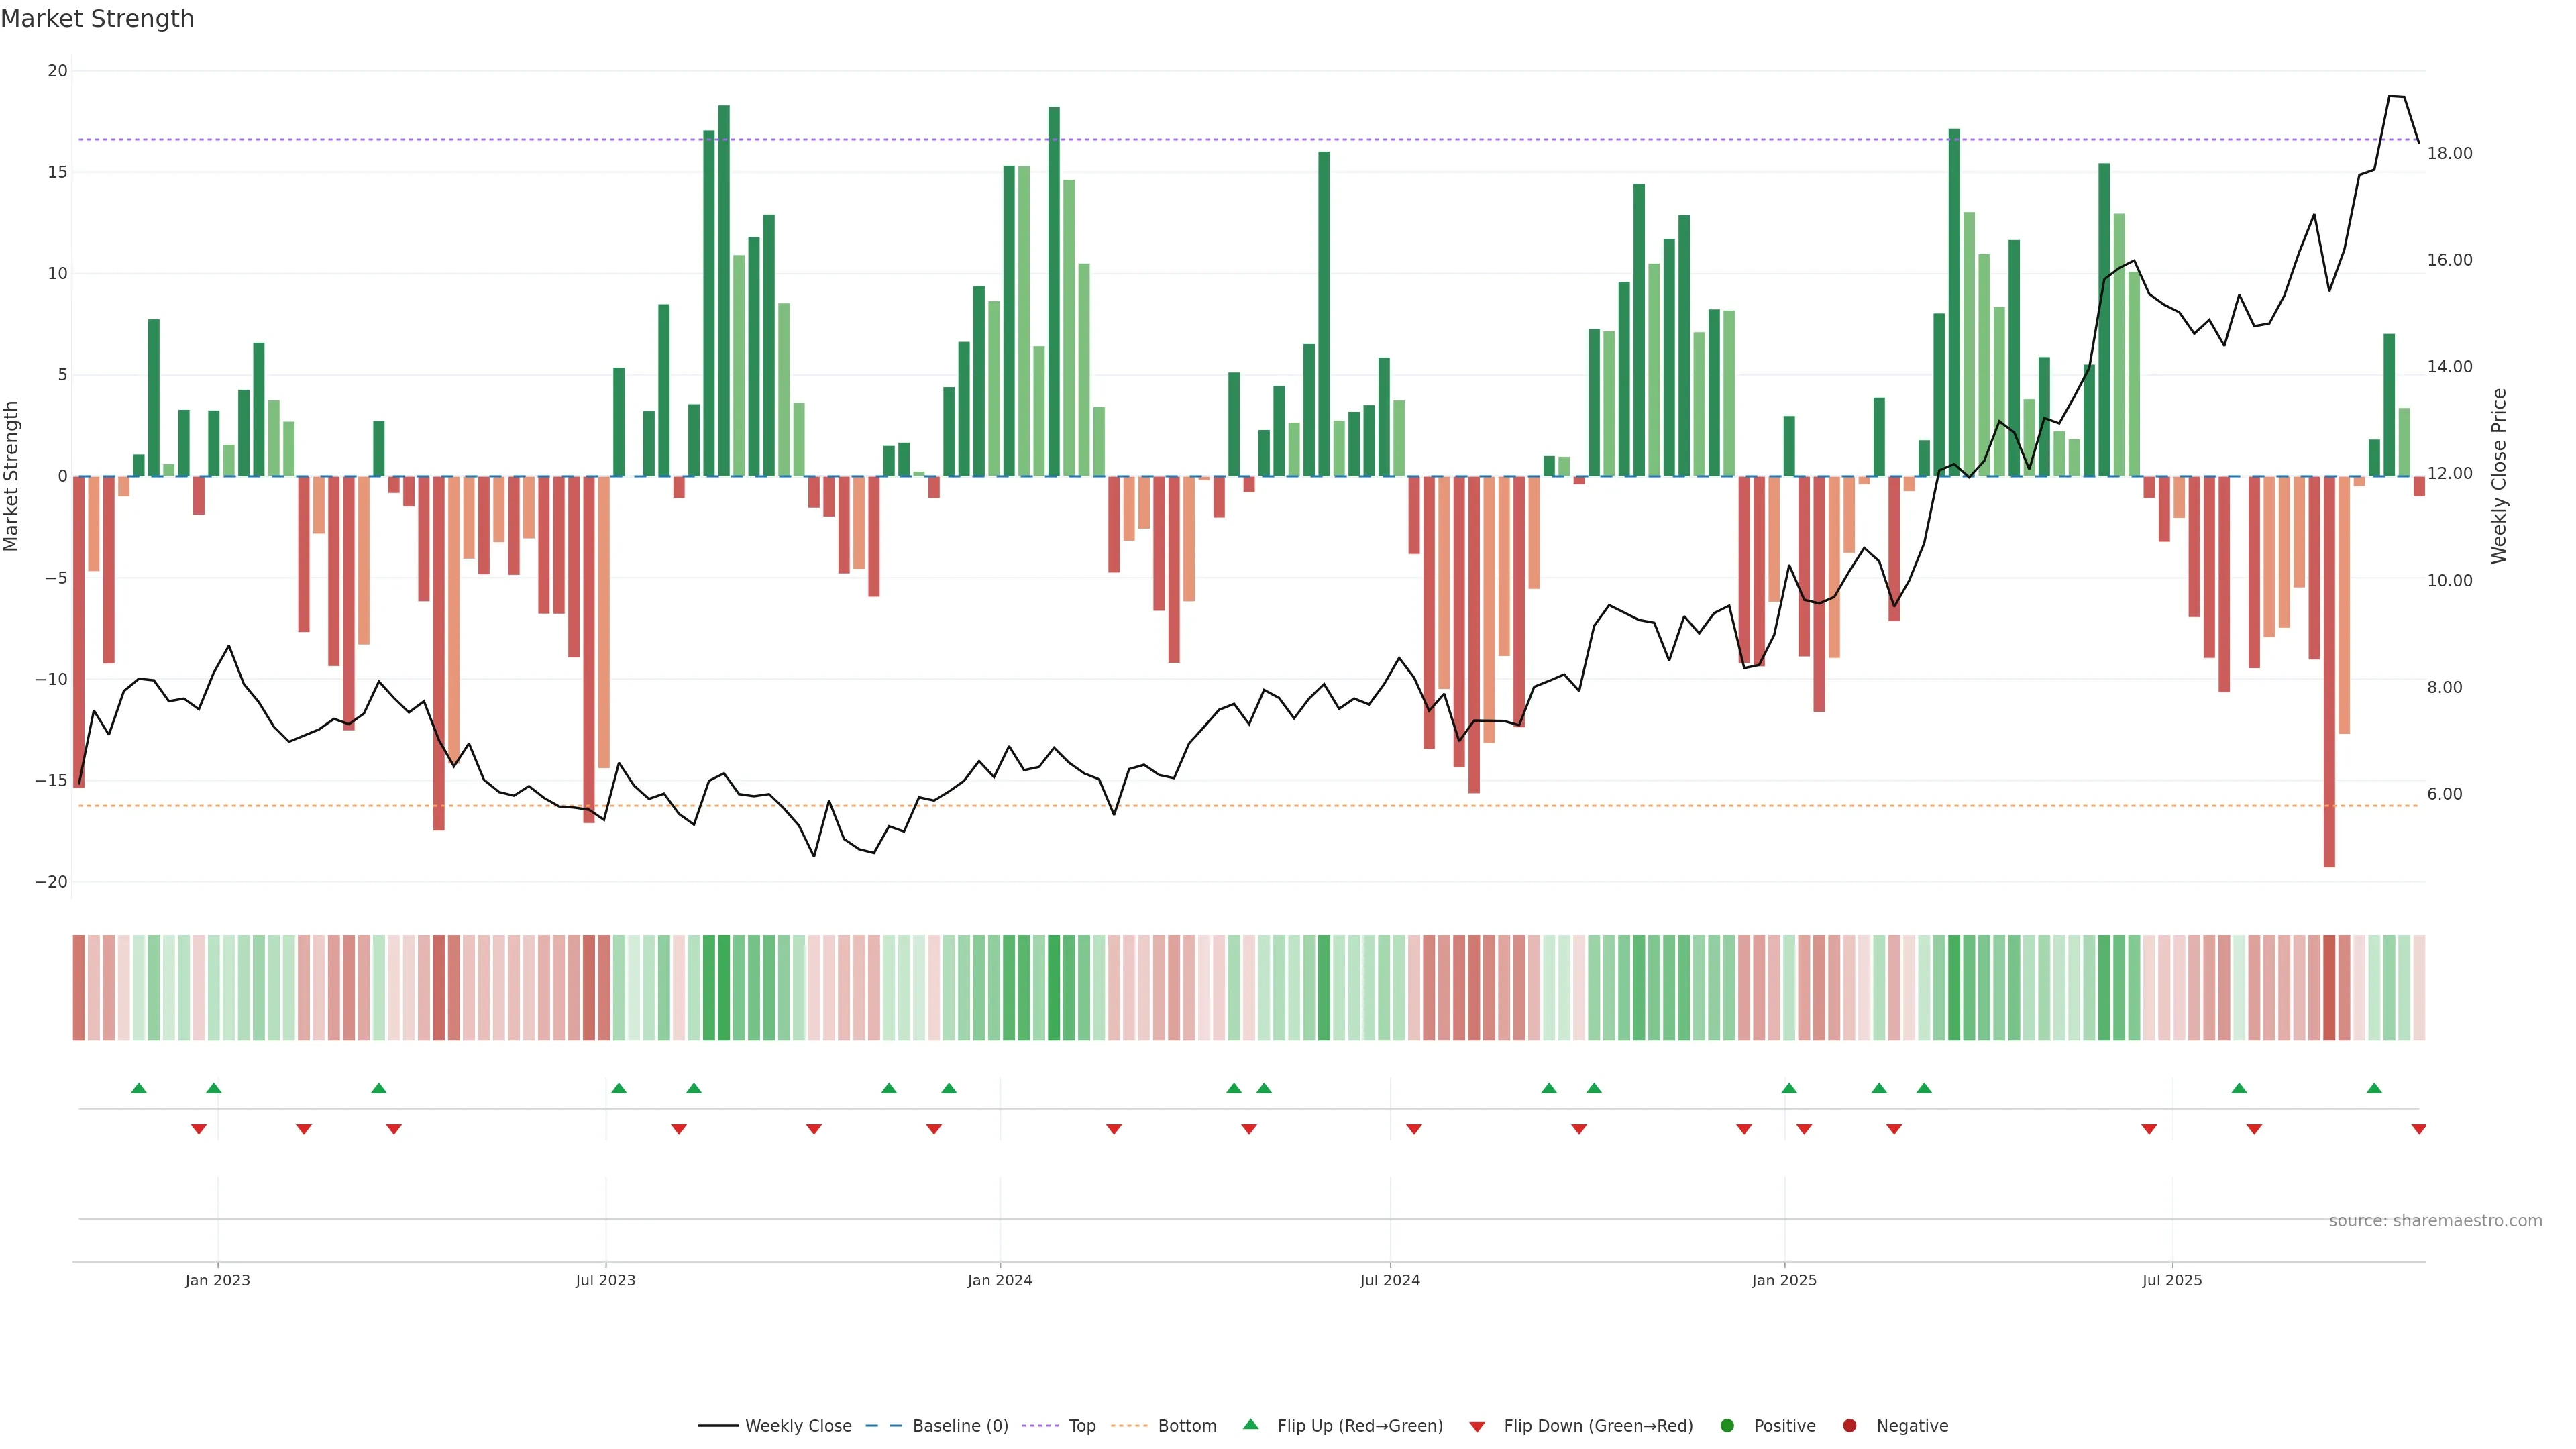The height and width of the screenshot is (1449, 2576).
Task: Click the Jul 2025 x-axis label
Action: (2171, 1280)
